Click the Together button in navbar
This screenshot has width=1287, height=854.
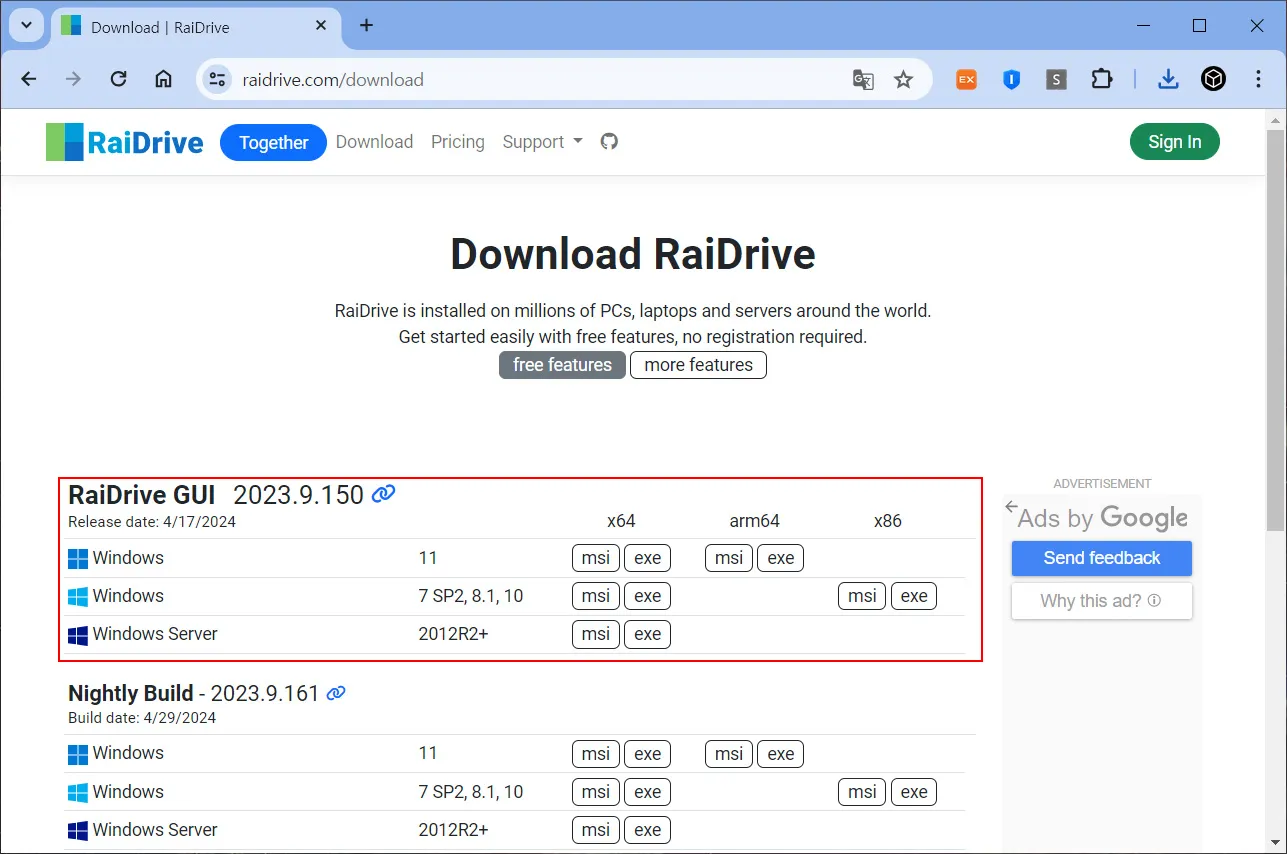pos(273,142)
